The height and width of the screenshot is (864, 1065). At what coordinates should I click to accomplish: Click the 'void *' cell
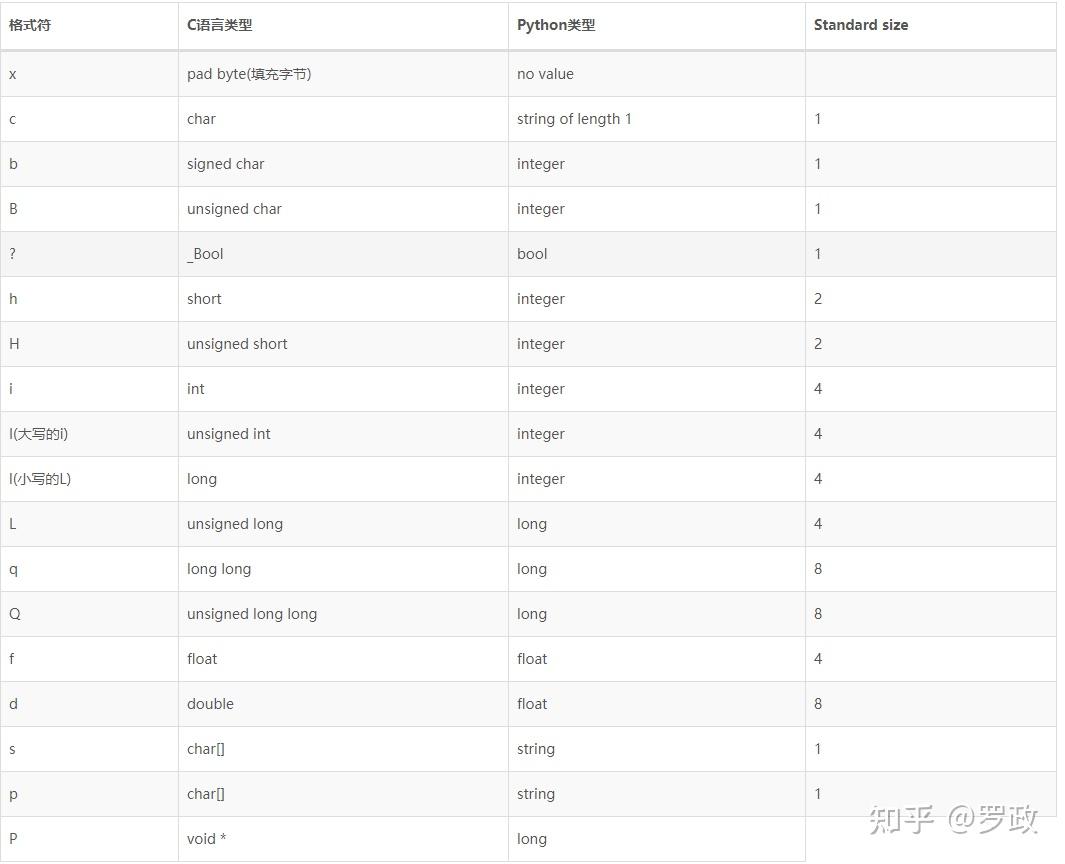pos(206,839)
